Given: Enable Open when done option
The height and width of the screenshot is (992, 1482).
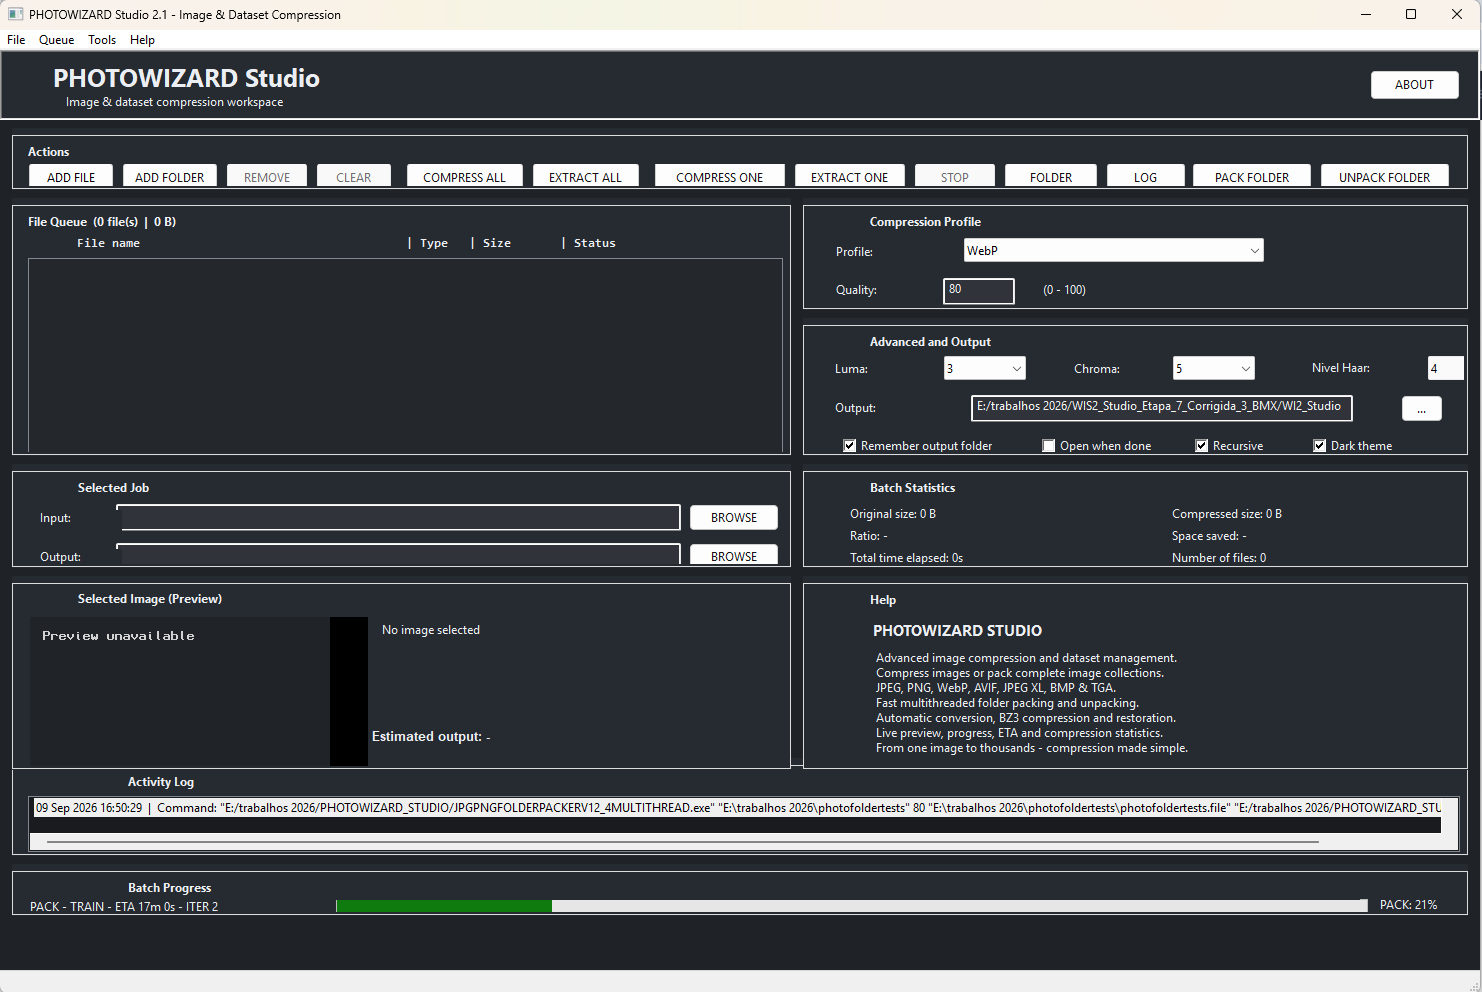Looking at the screenshot, I should [1049, 446].
